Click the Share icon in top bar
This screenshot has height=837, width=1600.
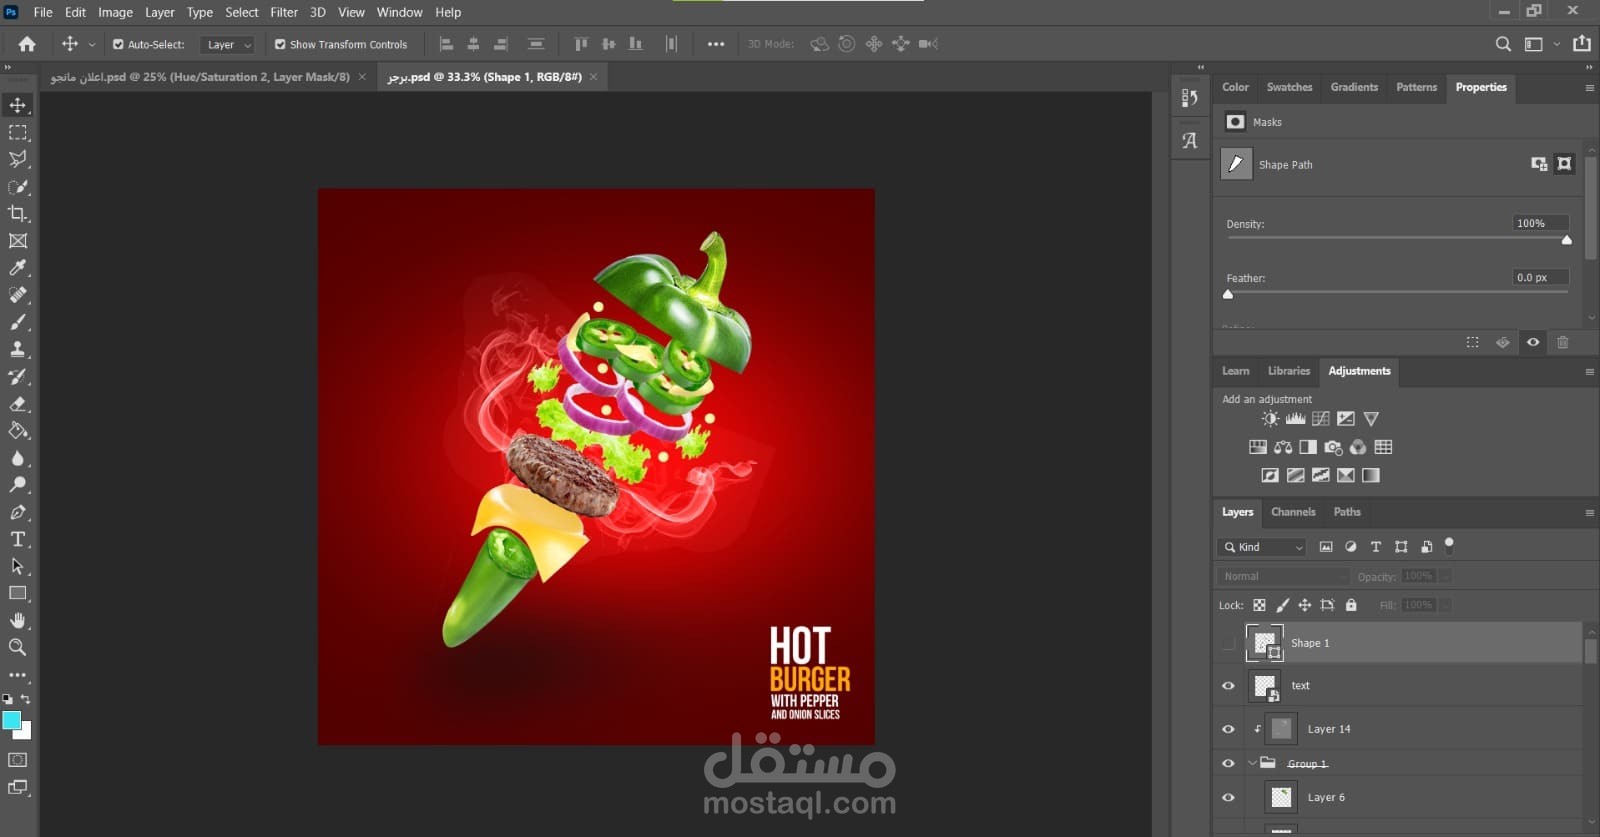pyautogui.click(x=1582, y=44)
